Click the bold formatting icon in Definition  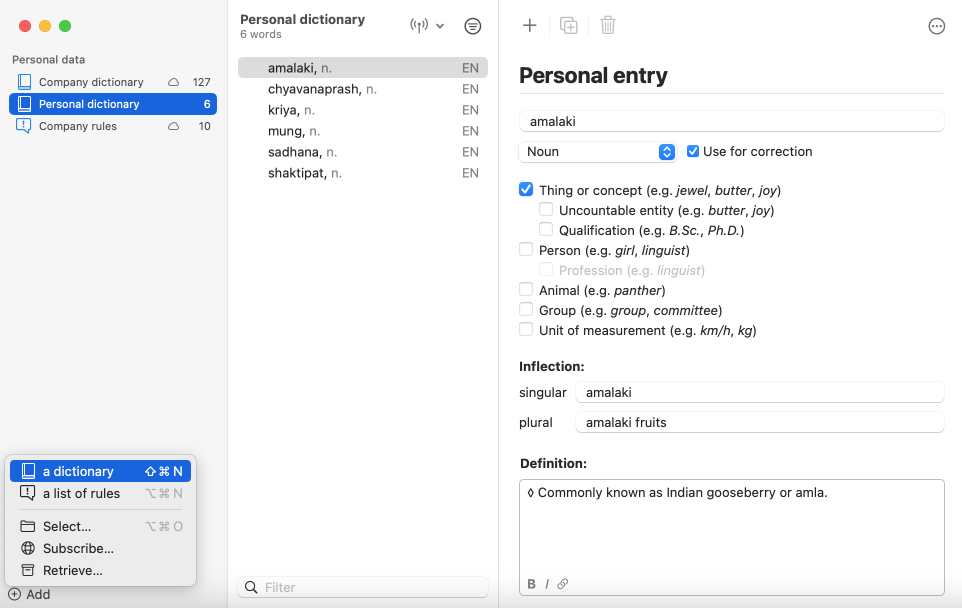(x=531, y=584)
